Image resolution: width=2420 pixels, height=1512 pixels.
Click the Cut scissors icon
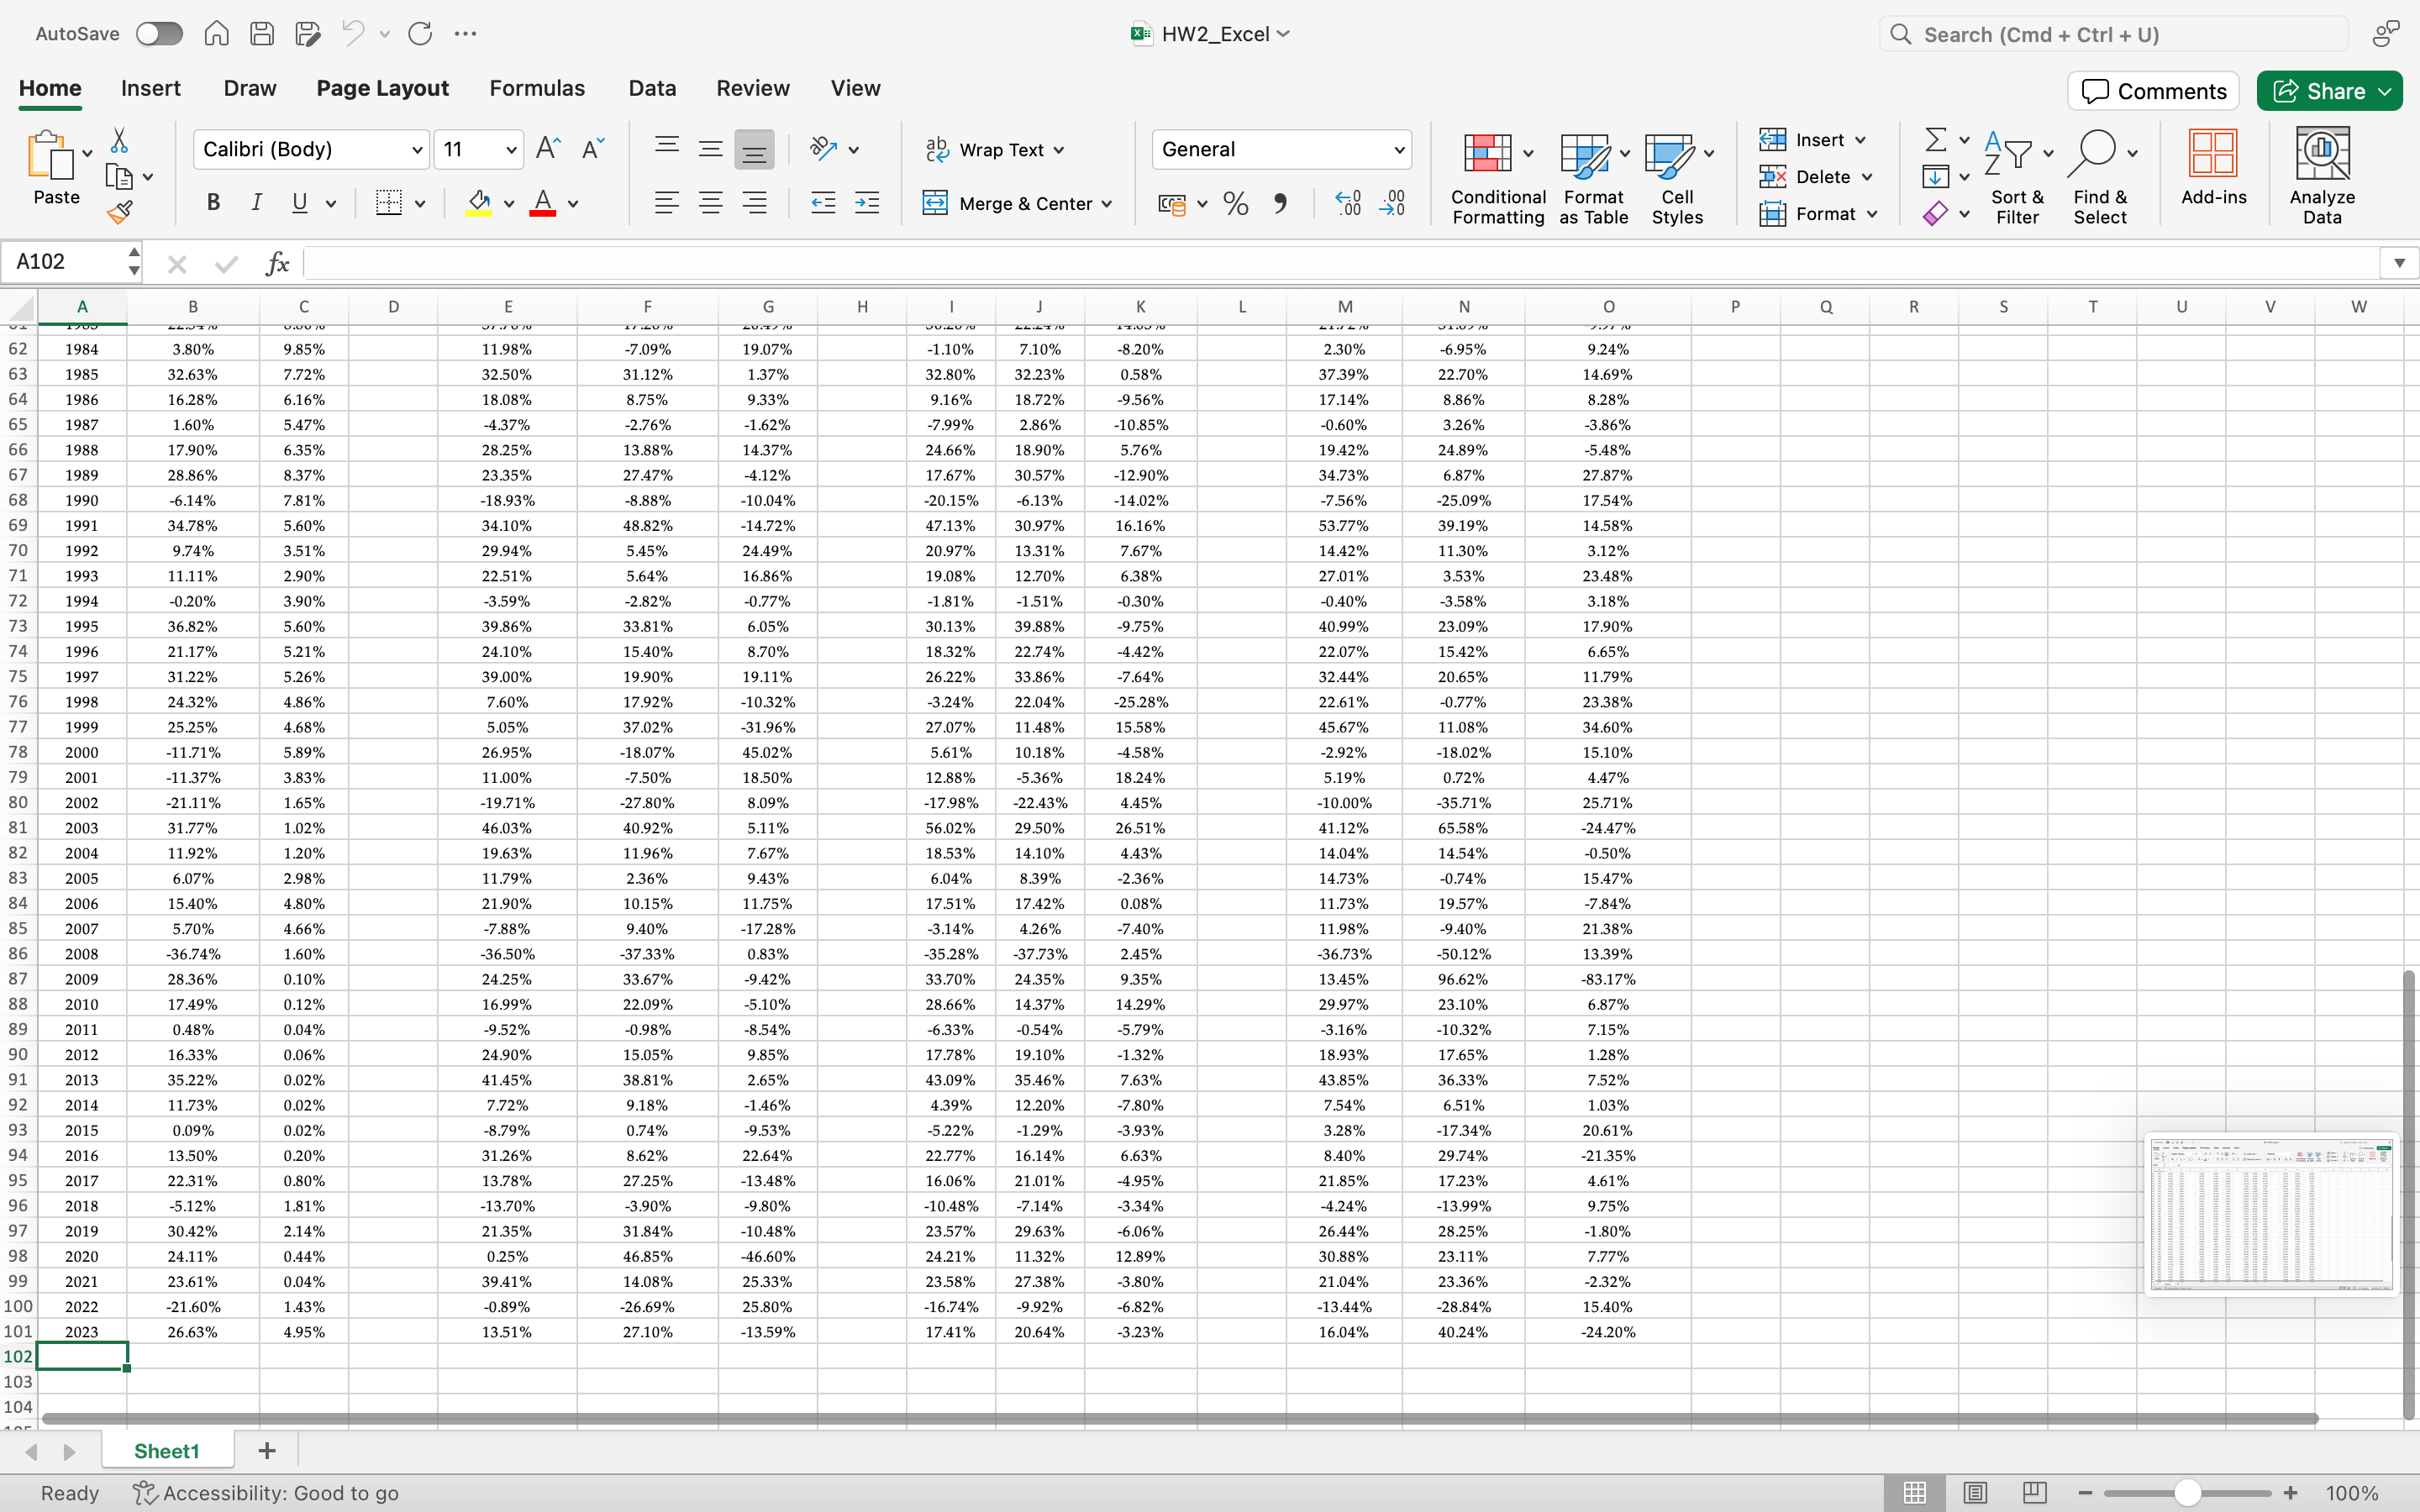pyautogui.click(x=119, y=140)
